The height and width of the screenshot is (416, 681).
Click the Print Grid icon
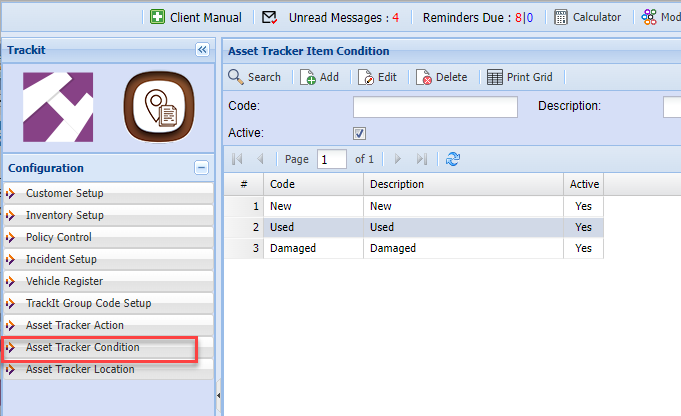click(495, 77)
